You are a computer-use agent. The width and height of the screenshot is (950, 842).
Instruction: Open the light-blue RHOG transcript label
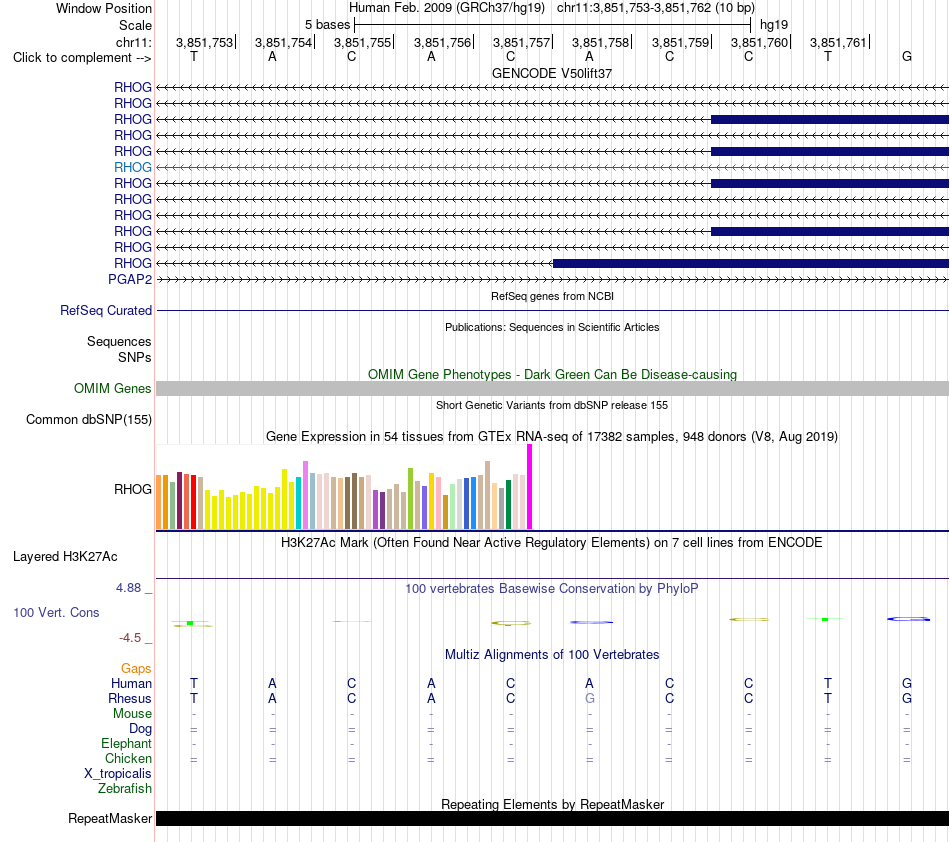coord(133,167)
